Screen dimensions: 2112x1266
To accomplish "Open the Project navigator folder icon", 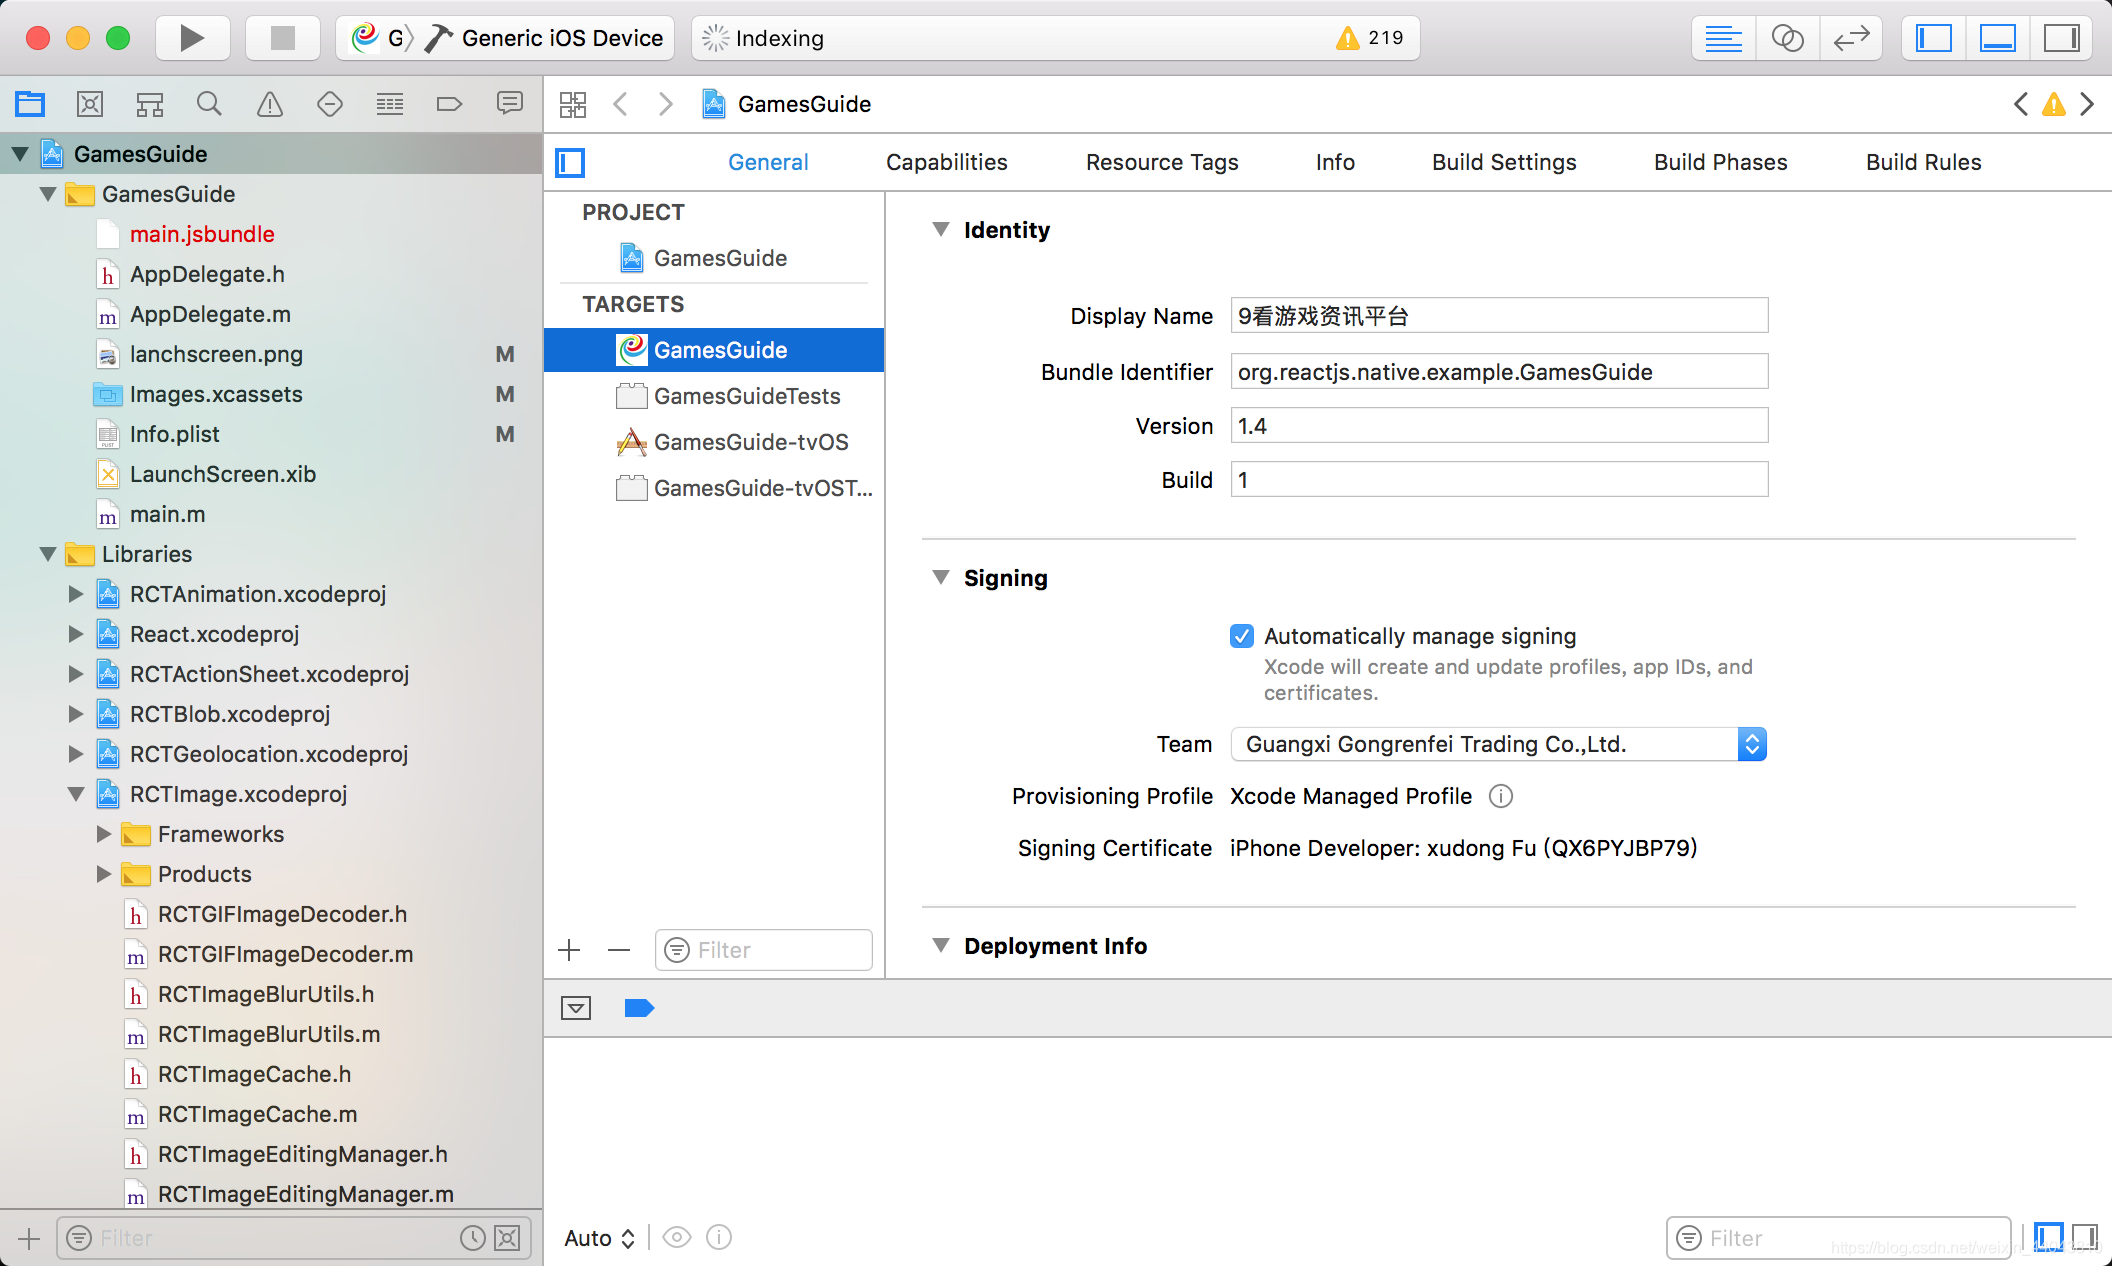I will click(30, 103).
